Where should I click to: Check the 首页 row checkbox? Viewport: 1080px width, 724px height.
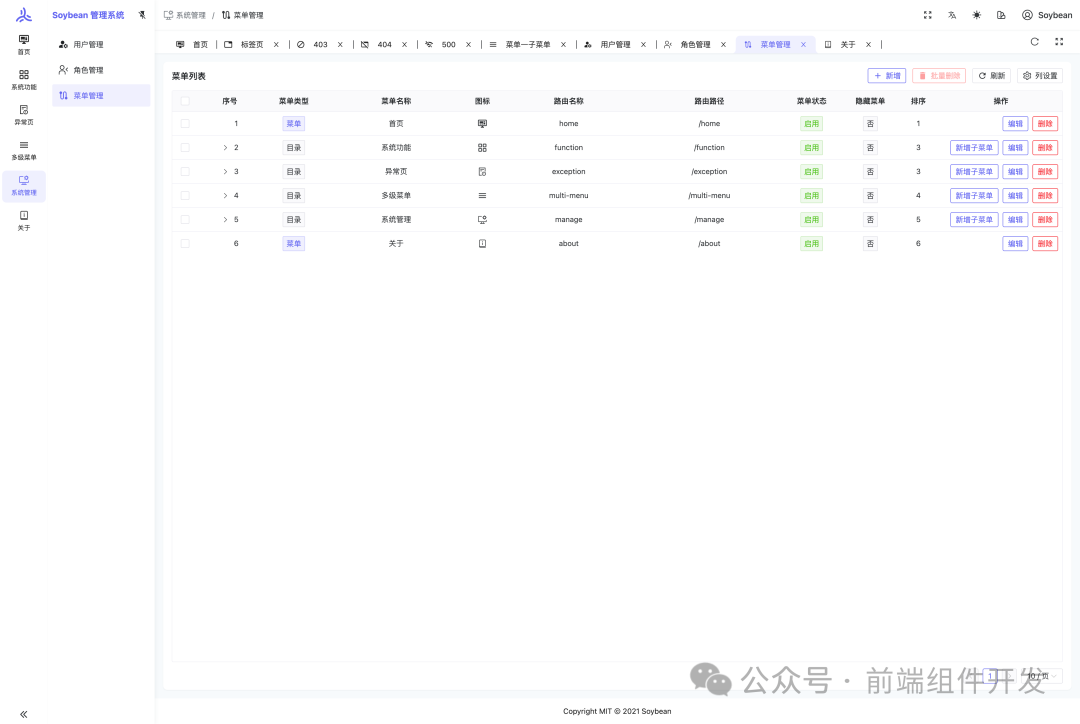tap(185, 124)
